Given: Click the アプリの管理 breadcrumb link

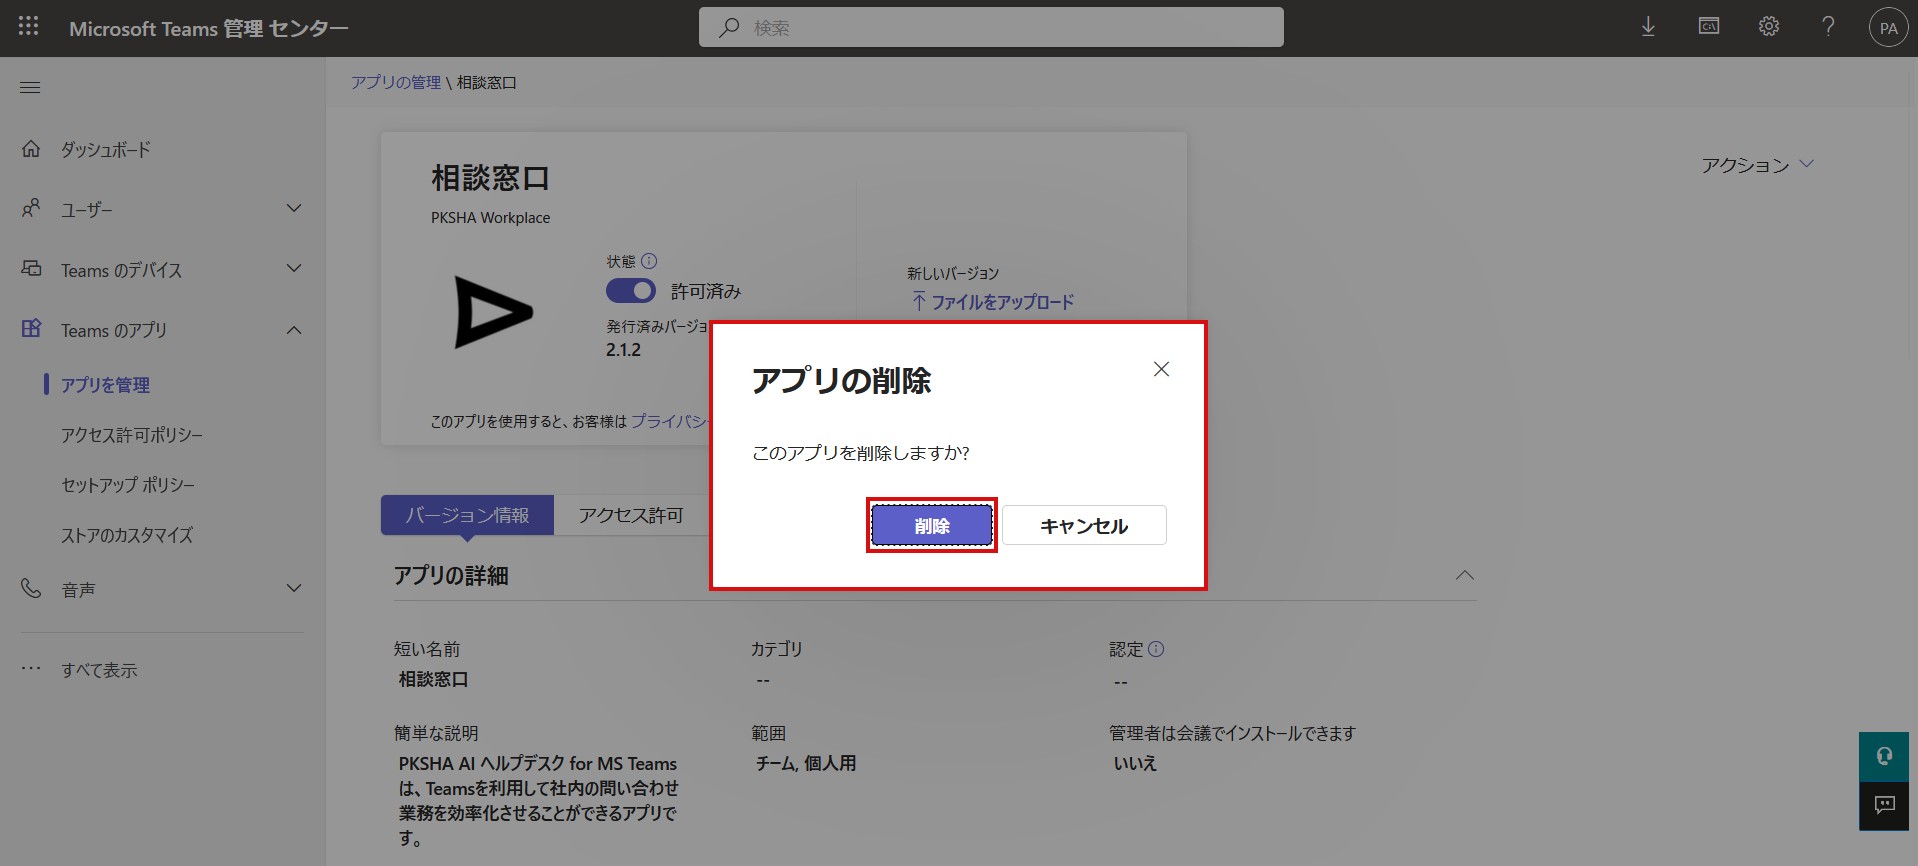Looking at the screenshot, I should pyautogui.click(x=396, y=82).
